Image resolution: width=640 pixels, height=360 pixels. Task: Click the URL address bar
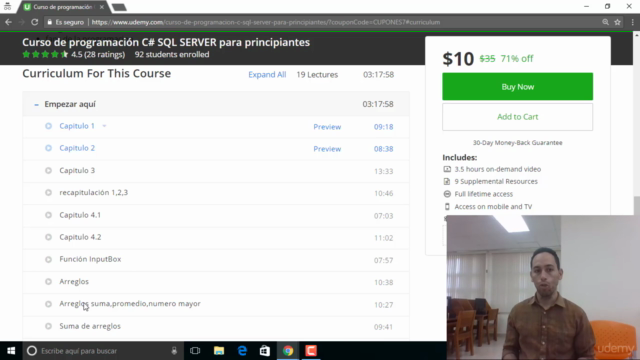click(x=265, y=22)
